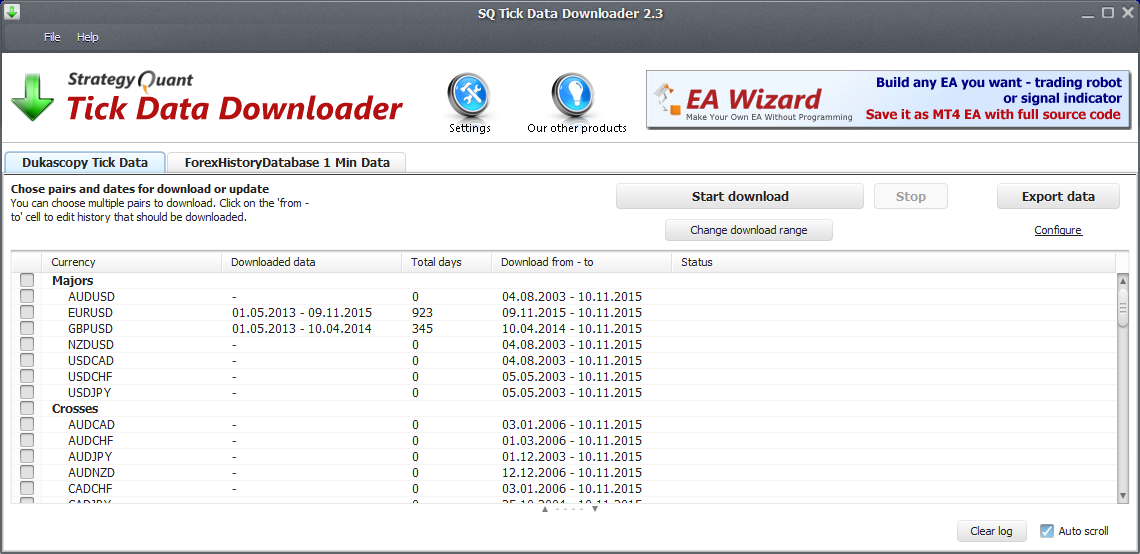
Task: Select the USDCAD currency row
Action: 91,361
